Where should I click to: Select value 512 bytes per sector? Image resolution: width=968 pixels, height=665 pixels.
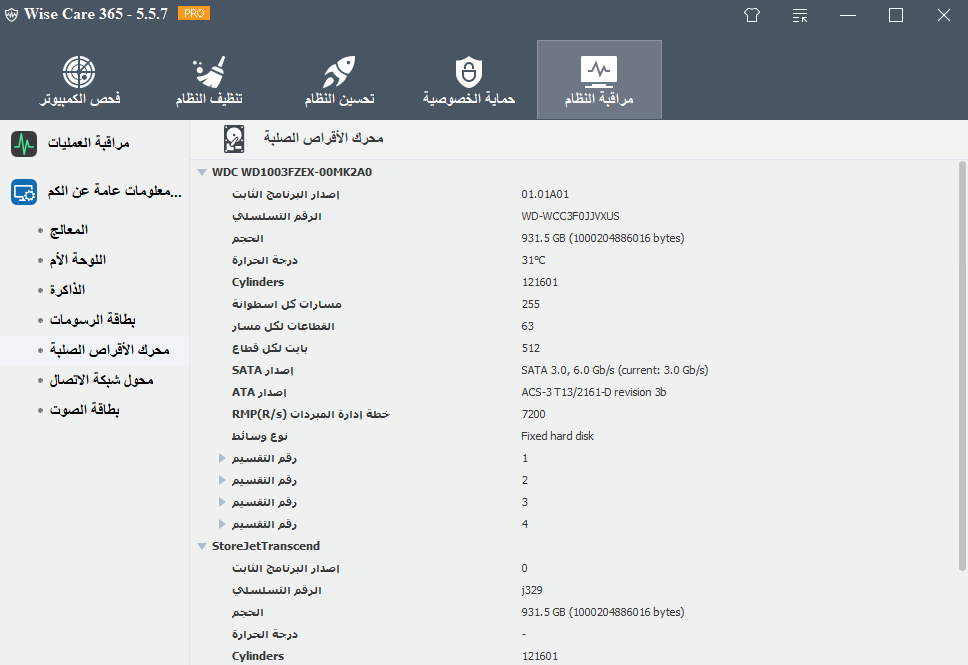[530, 348]
